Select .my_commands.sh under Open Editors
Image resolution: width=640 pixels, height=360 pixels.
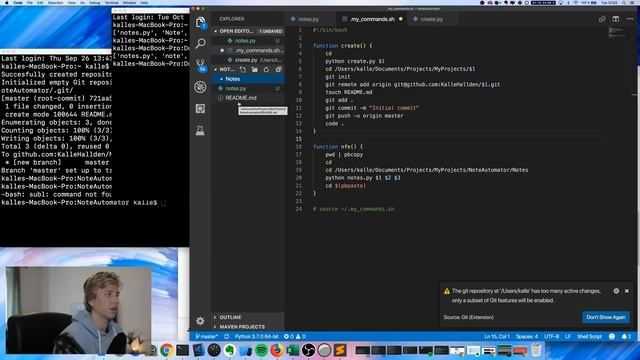coord(248,50)
